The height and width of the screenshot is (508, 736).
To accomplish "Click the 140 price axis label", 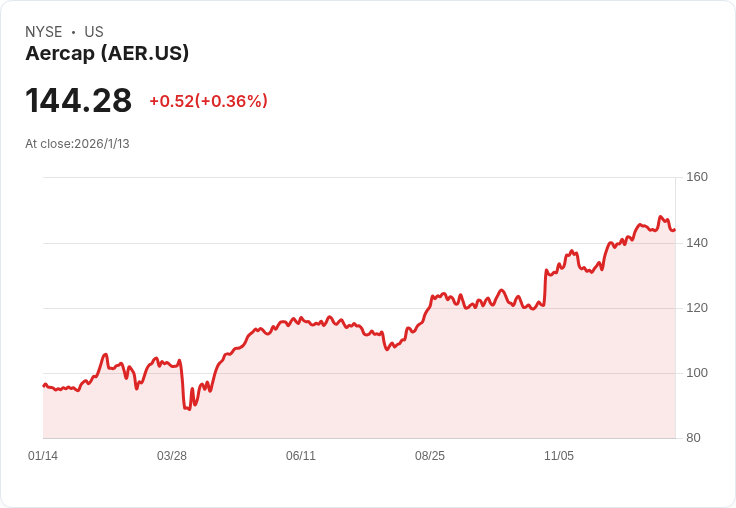I will click(x=697, y=243).
